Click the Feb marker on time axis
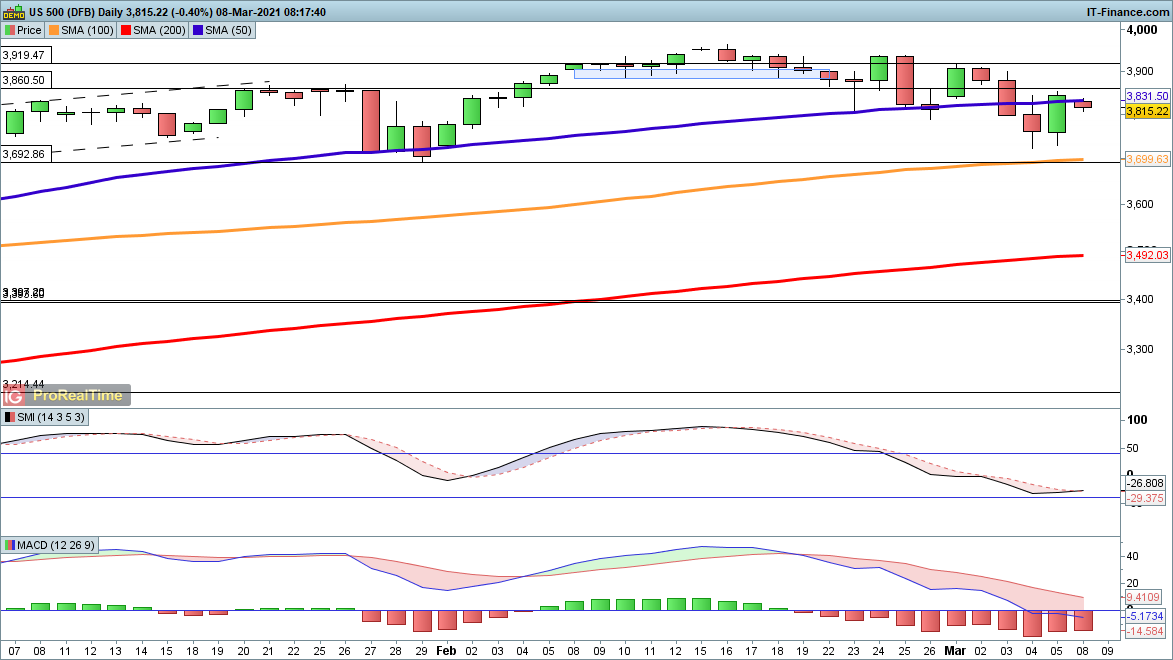 click(444, 648)
